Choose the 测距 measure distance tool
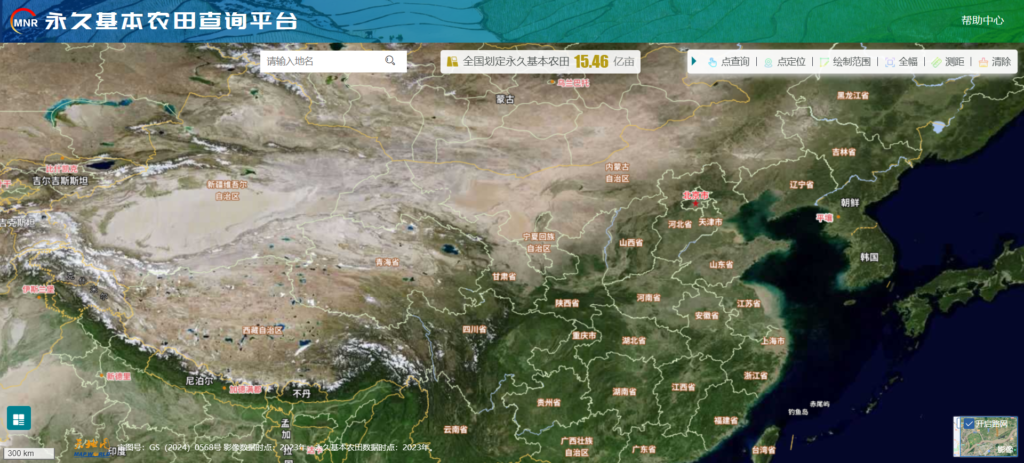The image size is (1024, 463). [948, 62]
